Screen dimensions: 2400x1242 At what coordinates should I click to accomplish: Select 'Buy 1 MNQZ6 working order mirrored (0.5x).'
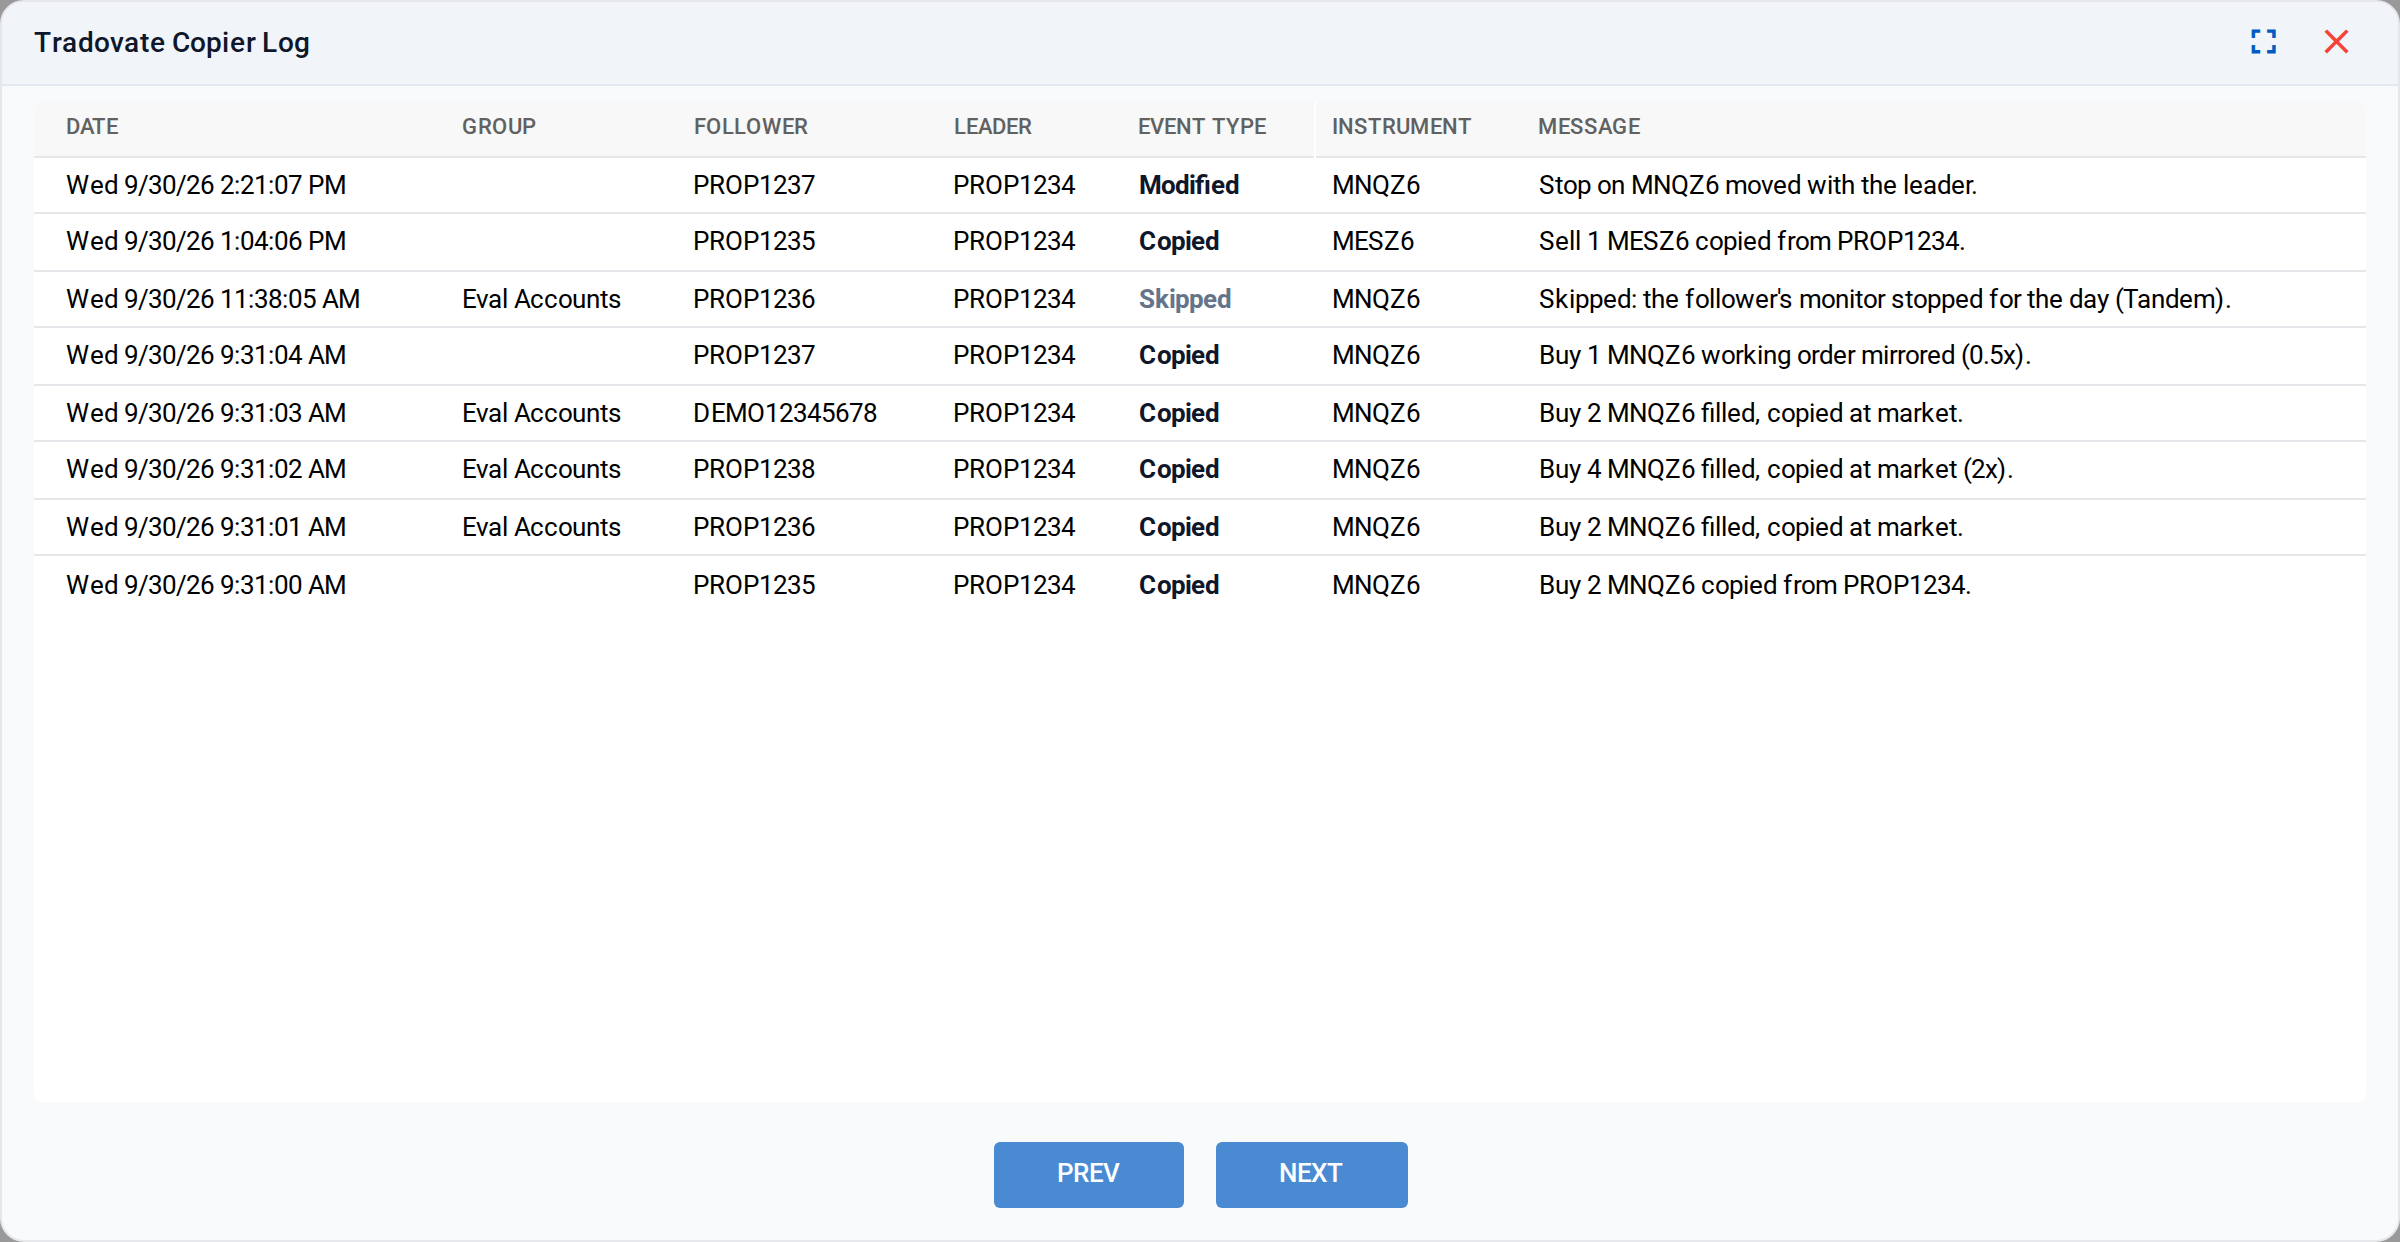click(1785, 355)
